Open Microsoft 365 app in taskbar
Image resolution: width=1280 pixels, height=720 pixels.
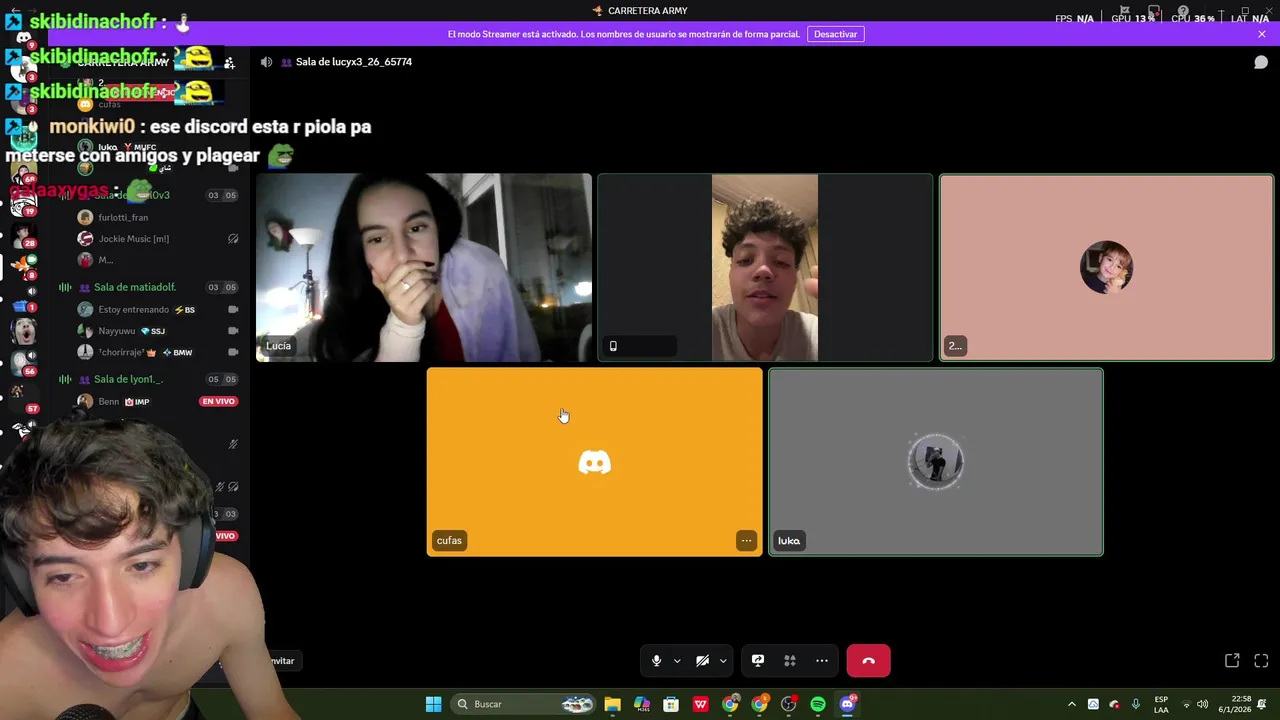click(x=642, y=704)
